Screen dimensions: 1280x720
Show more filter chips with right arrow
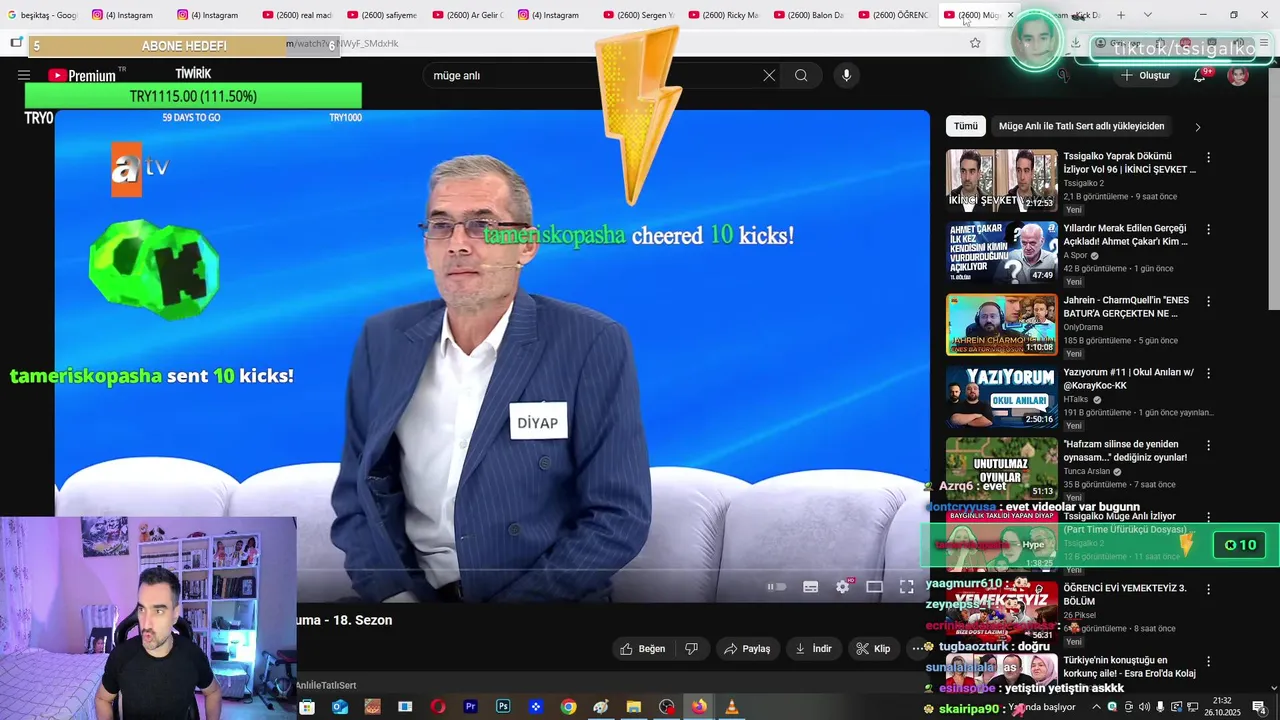click(1197, 127)
